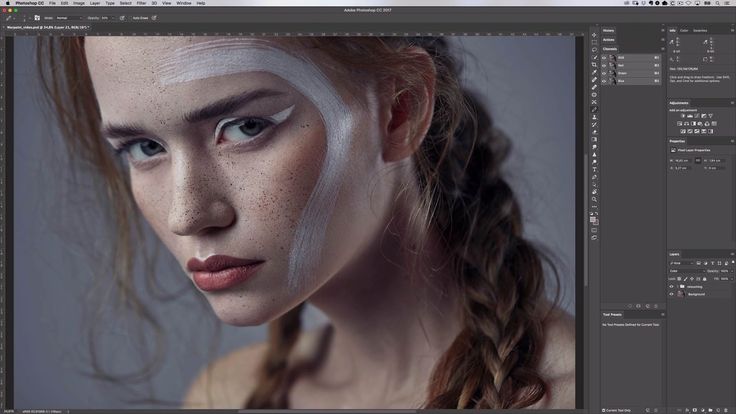Toggle visibility of the Red channel
The image size is (736, 414).
604,64
